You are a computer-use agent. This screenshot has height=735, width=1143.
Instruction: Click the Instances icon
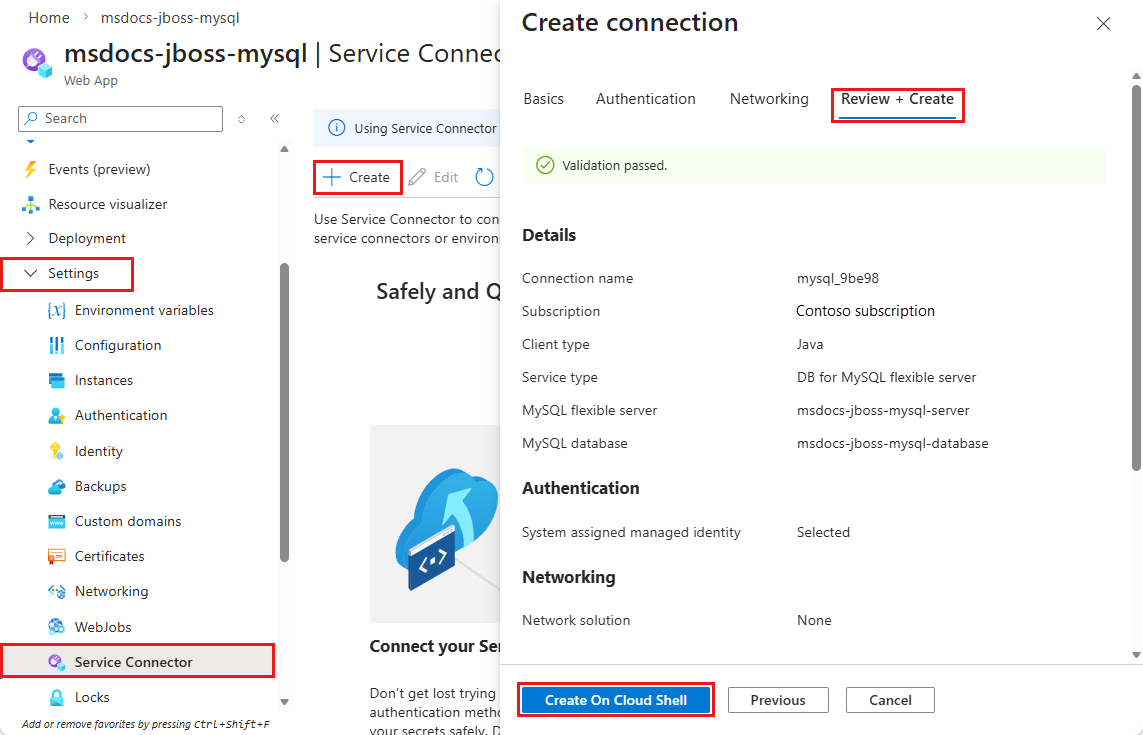click(56, 381)
